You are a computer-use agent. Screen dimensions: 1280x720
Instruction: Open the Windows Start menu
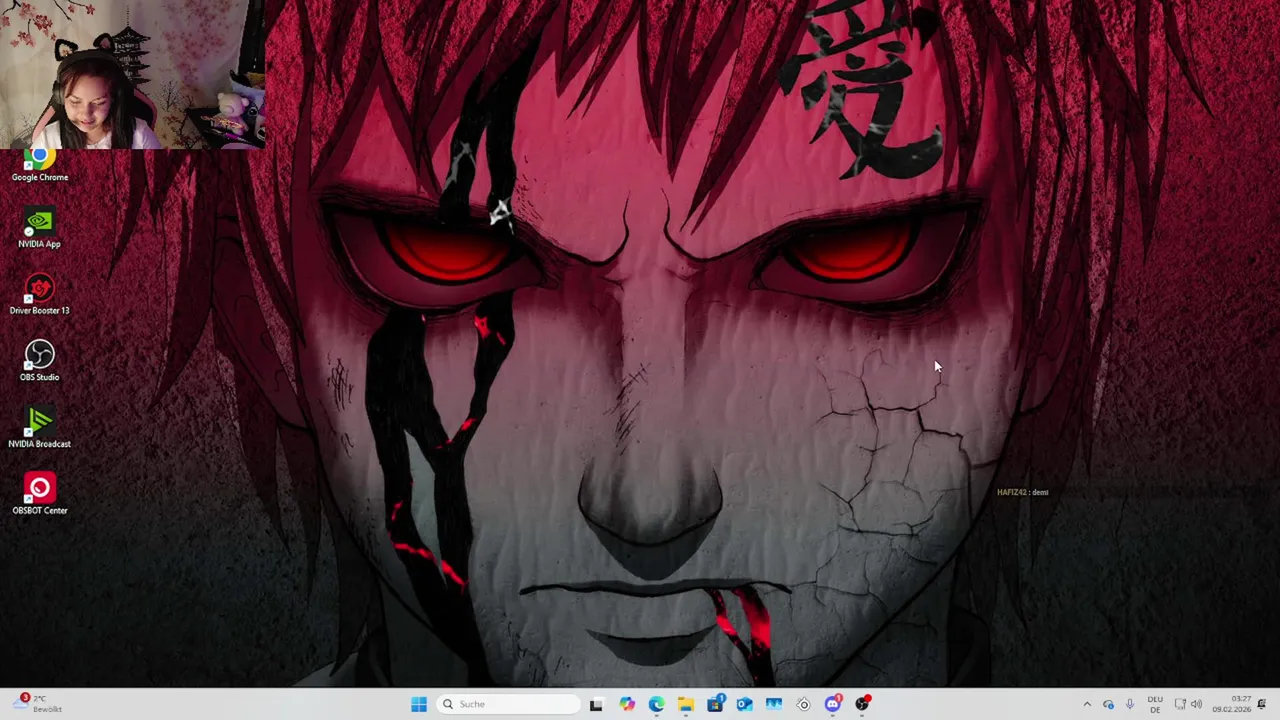tap(419, 704)
